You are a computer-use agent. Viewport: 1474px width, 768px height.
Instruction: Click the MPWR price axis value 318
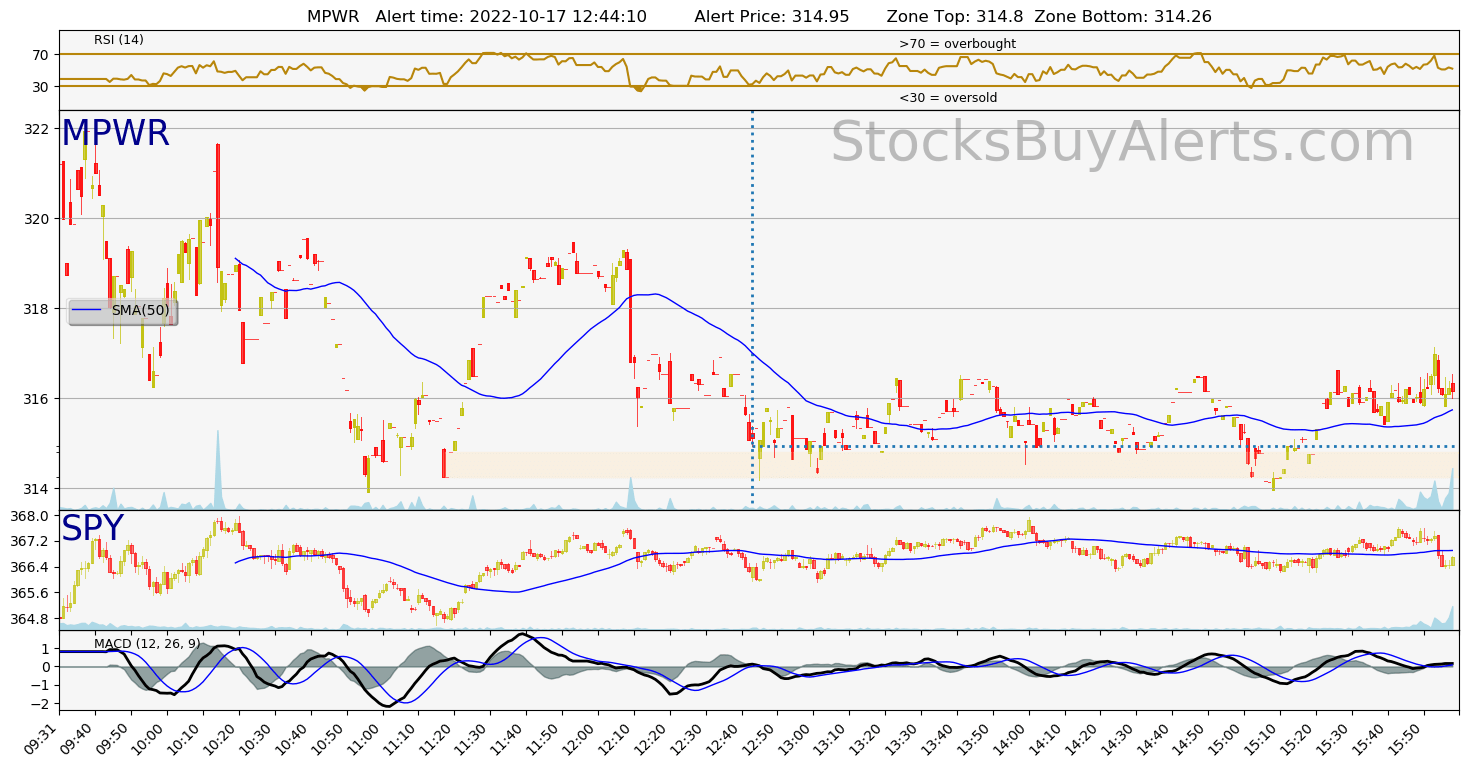(36, 309)
